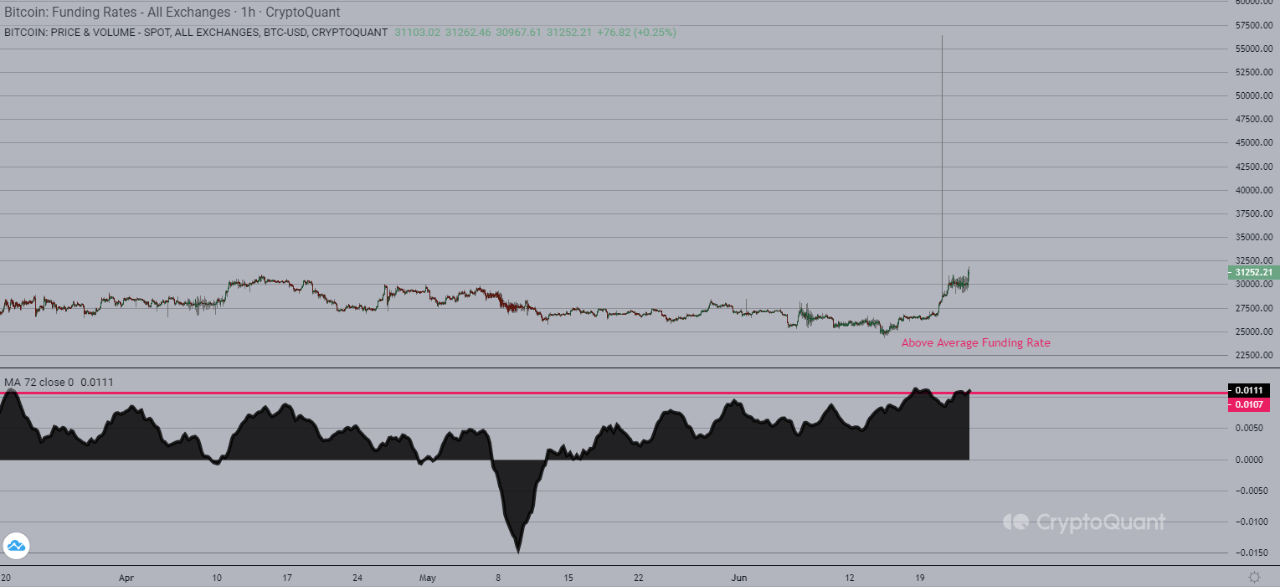Click the May label on time axis
This screenshot has width=1280, height=587.
[428, 577]
